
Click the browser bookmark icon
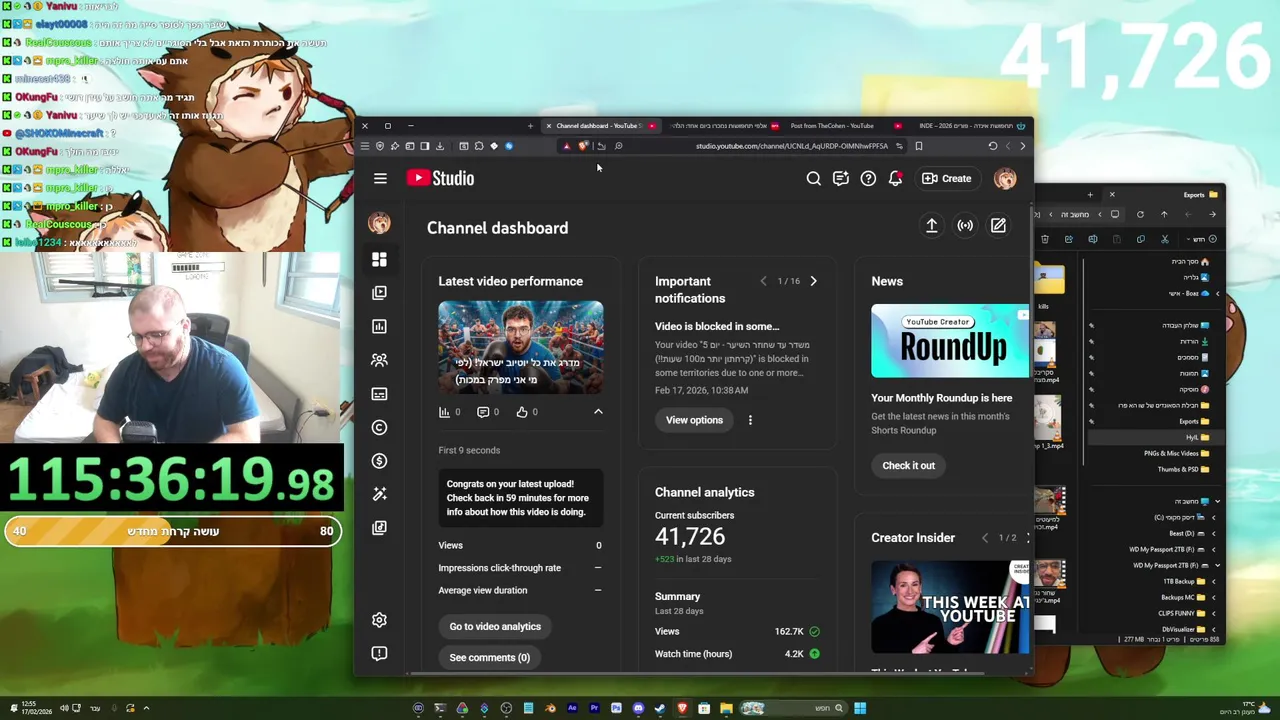[x=918, y=146]
